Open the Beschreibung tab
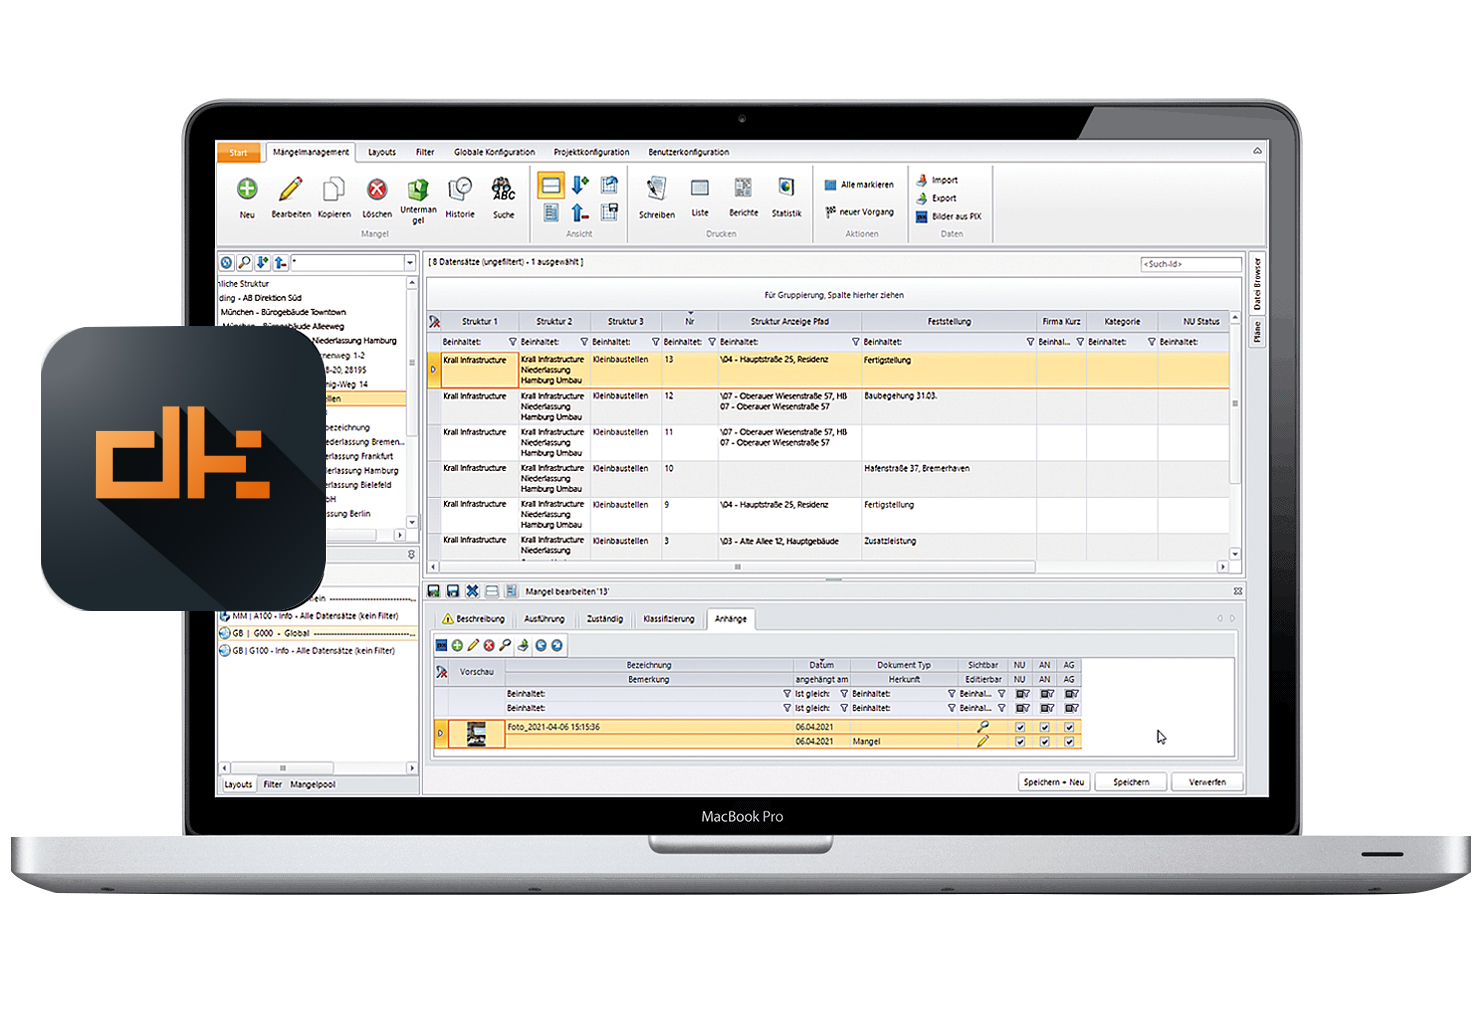This screenshot has width=1480, height=1020. 474,619
